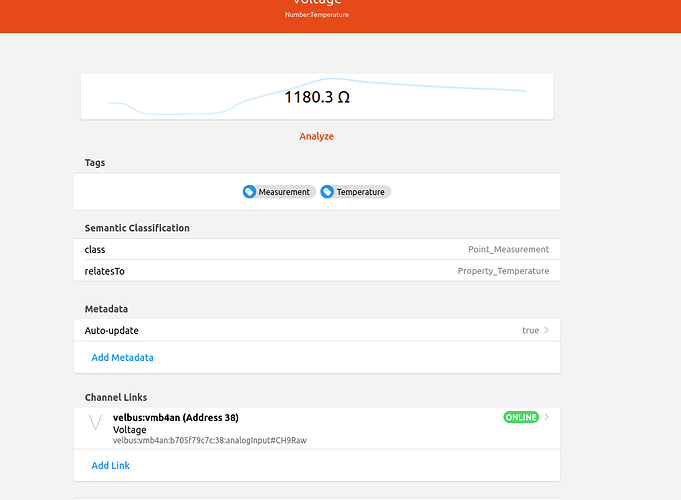This screenshot has height=500, width=681.
Task: Select the Temperature tag chip
Action: 355,192
